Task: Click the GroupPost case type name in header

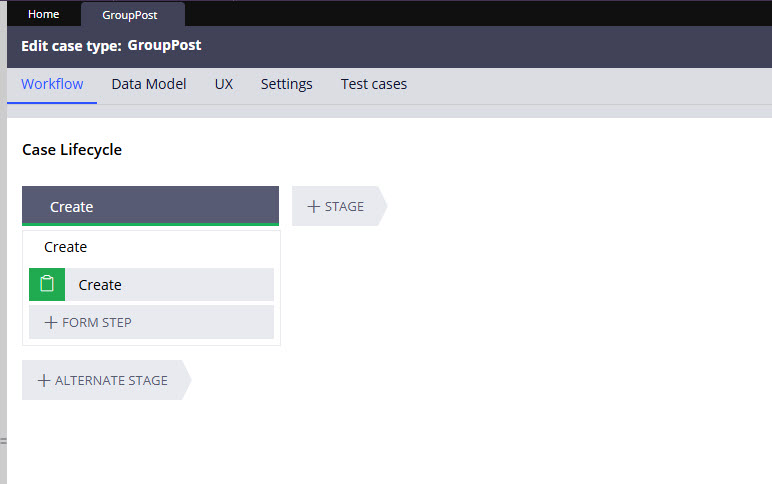Action: click(x=164, y=46)
